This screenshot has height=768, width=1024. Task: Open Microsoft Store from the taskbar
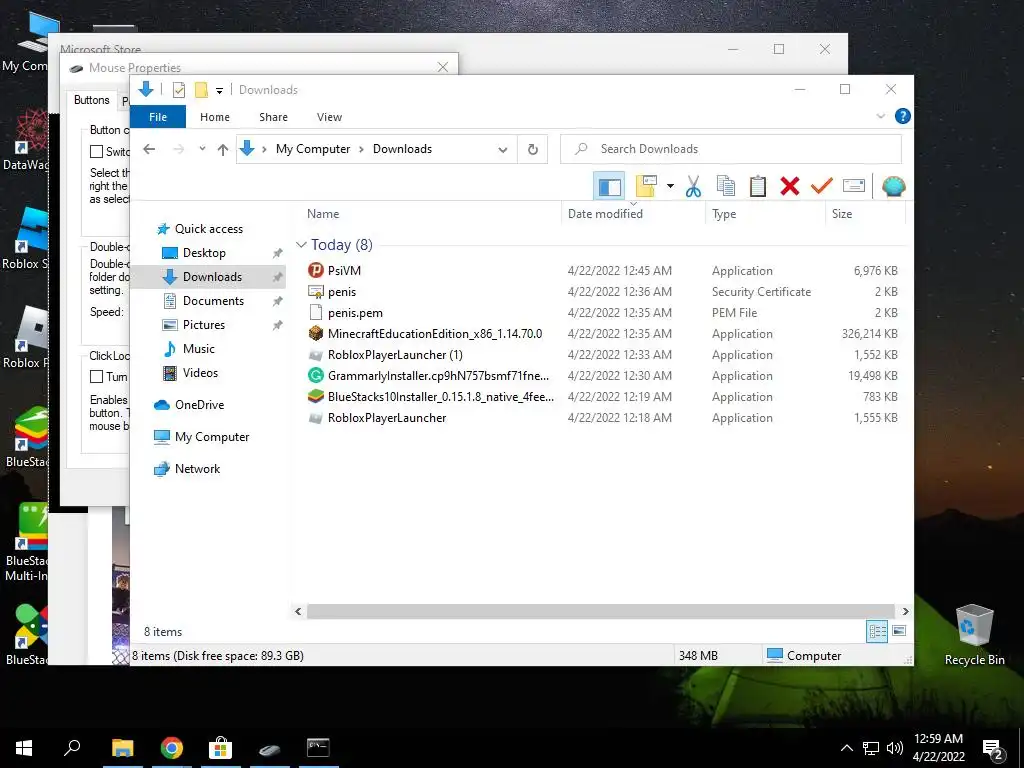[220, 748]
